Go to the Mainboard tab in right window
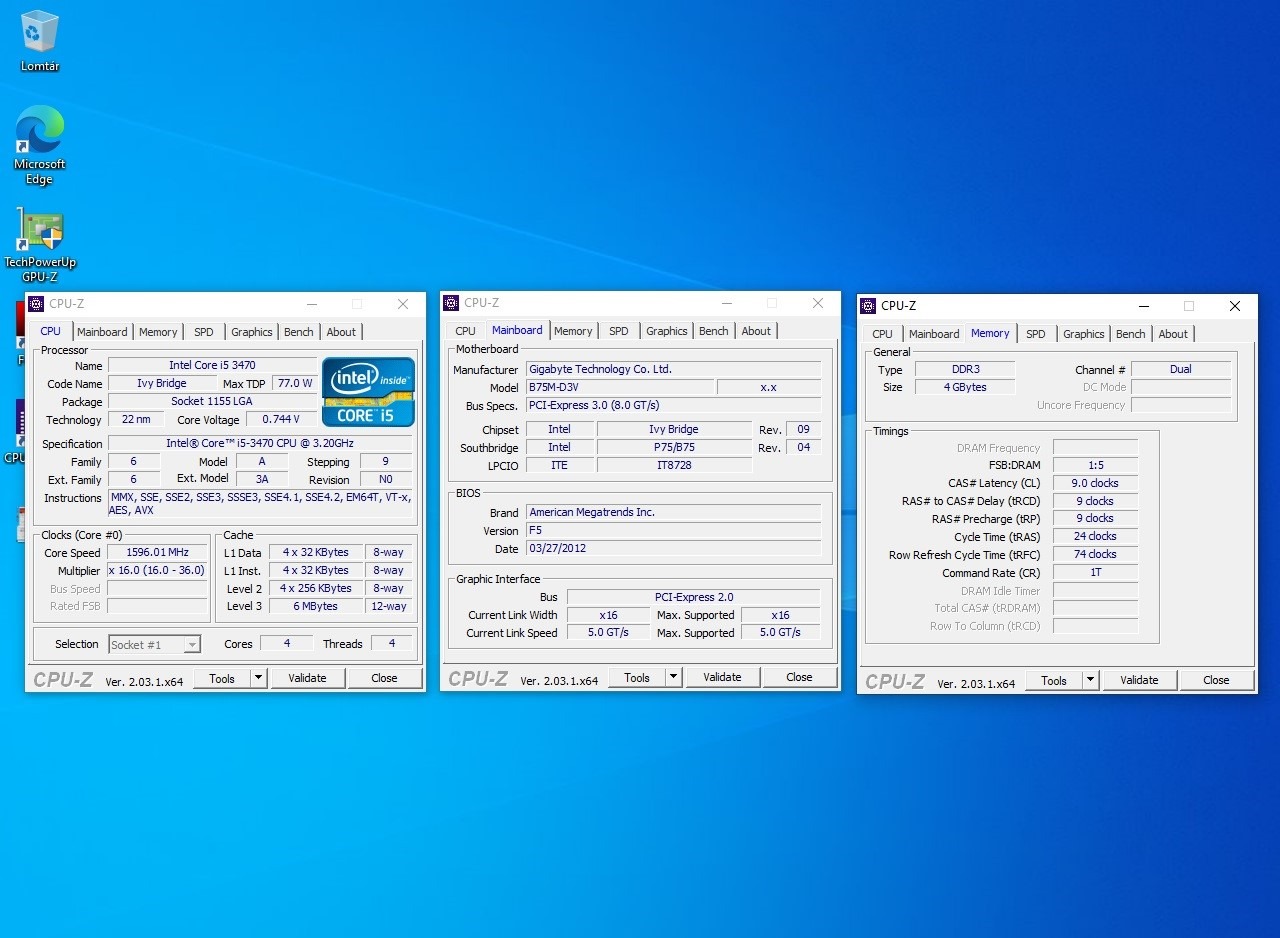This screenshot has height=938, width=1280. coord(934,334)
